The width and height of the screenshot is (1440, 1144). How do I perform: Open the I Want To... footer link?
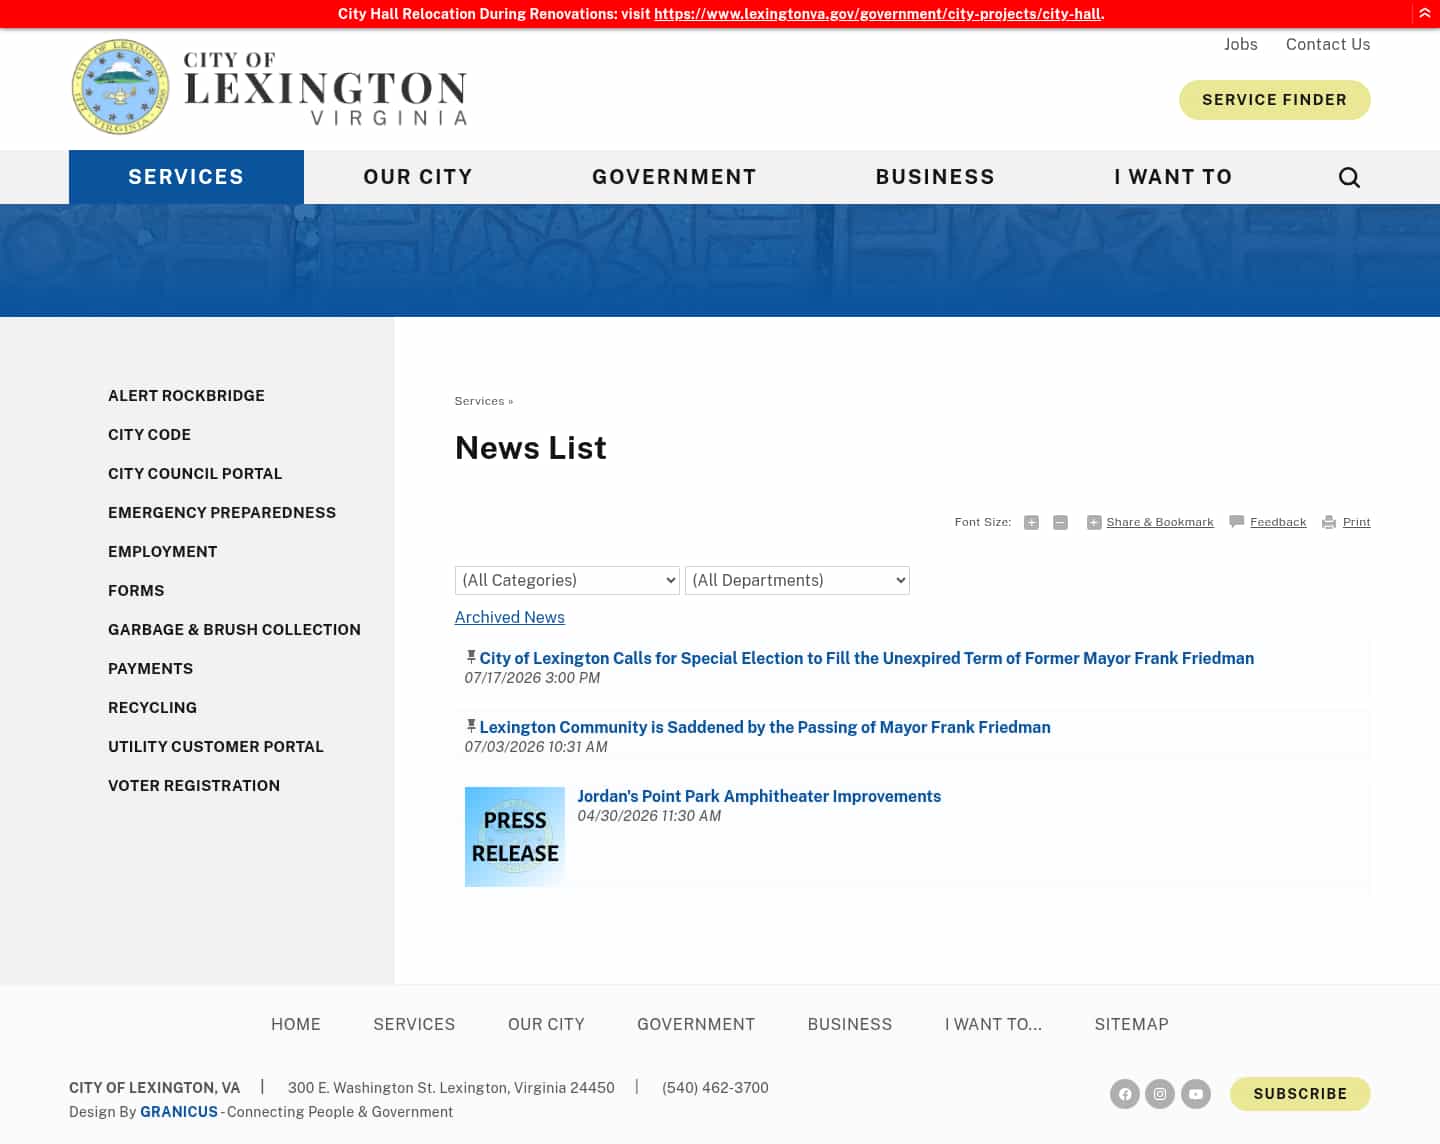[993, 1024]
